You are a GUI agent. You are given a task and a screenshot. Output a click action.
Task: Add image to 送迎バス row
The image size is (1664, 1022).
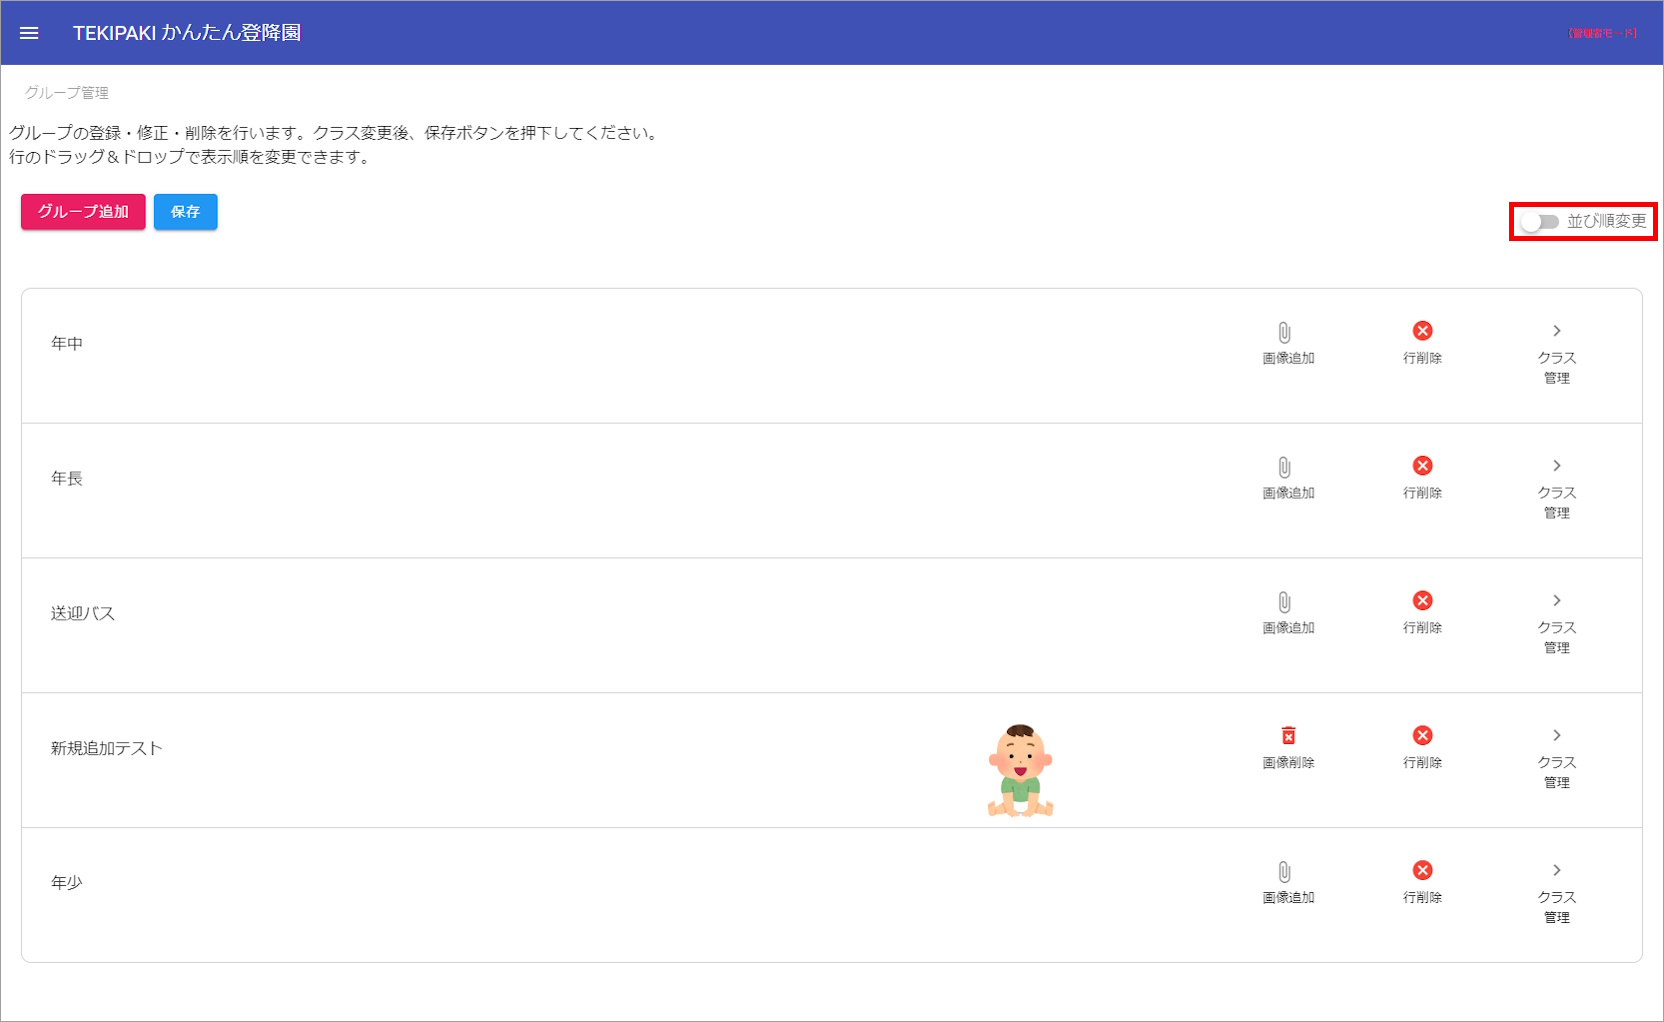coord(1284,602)
